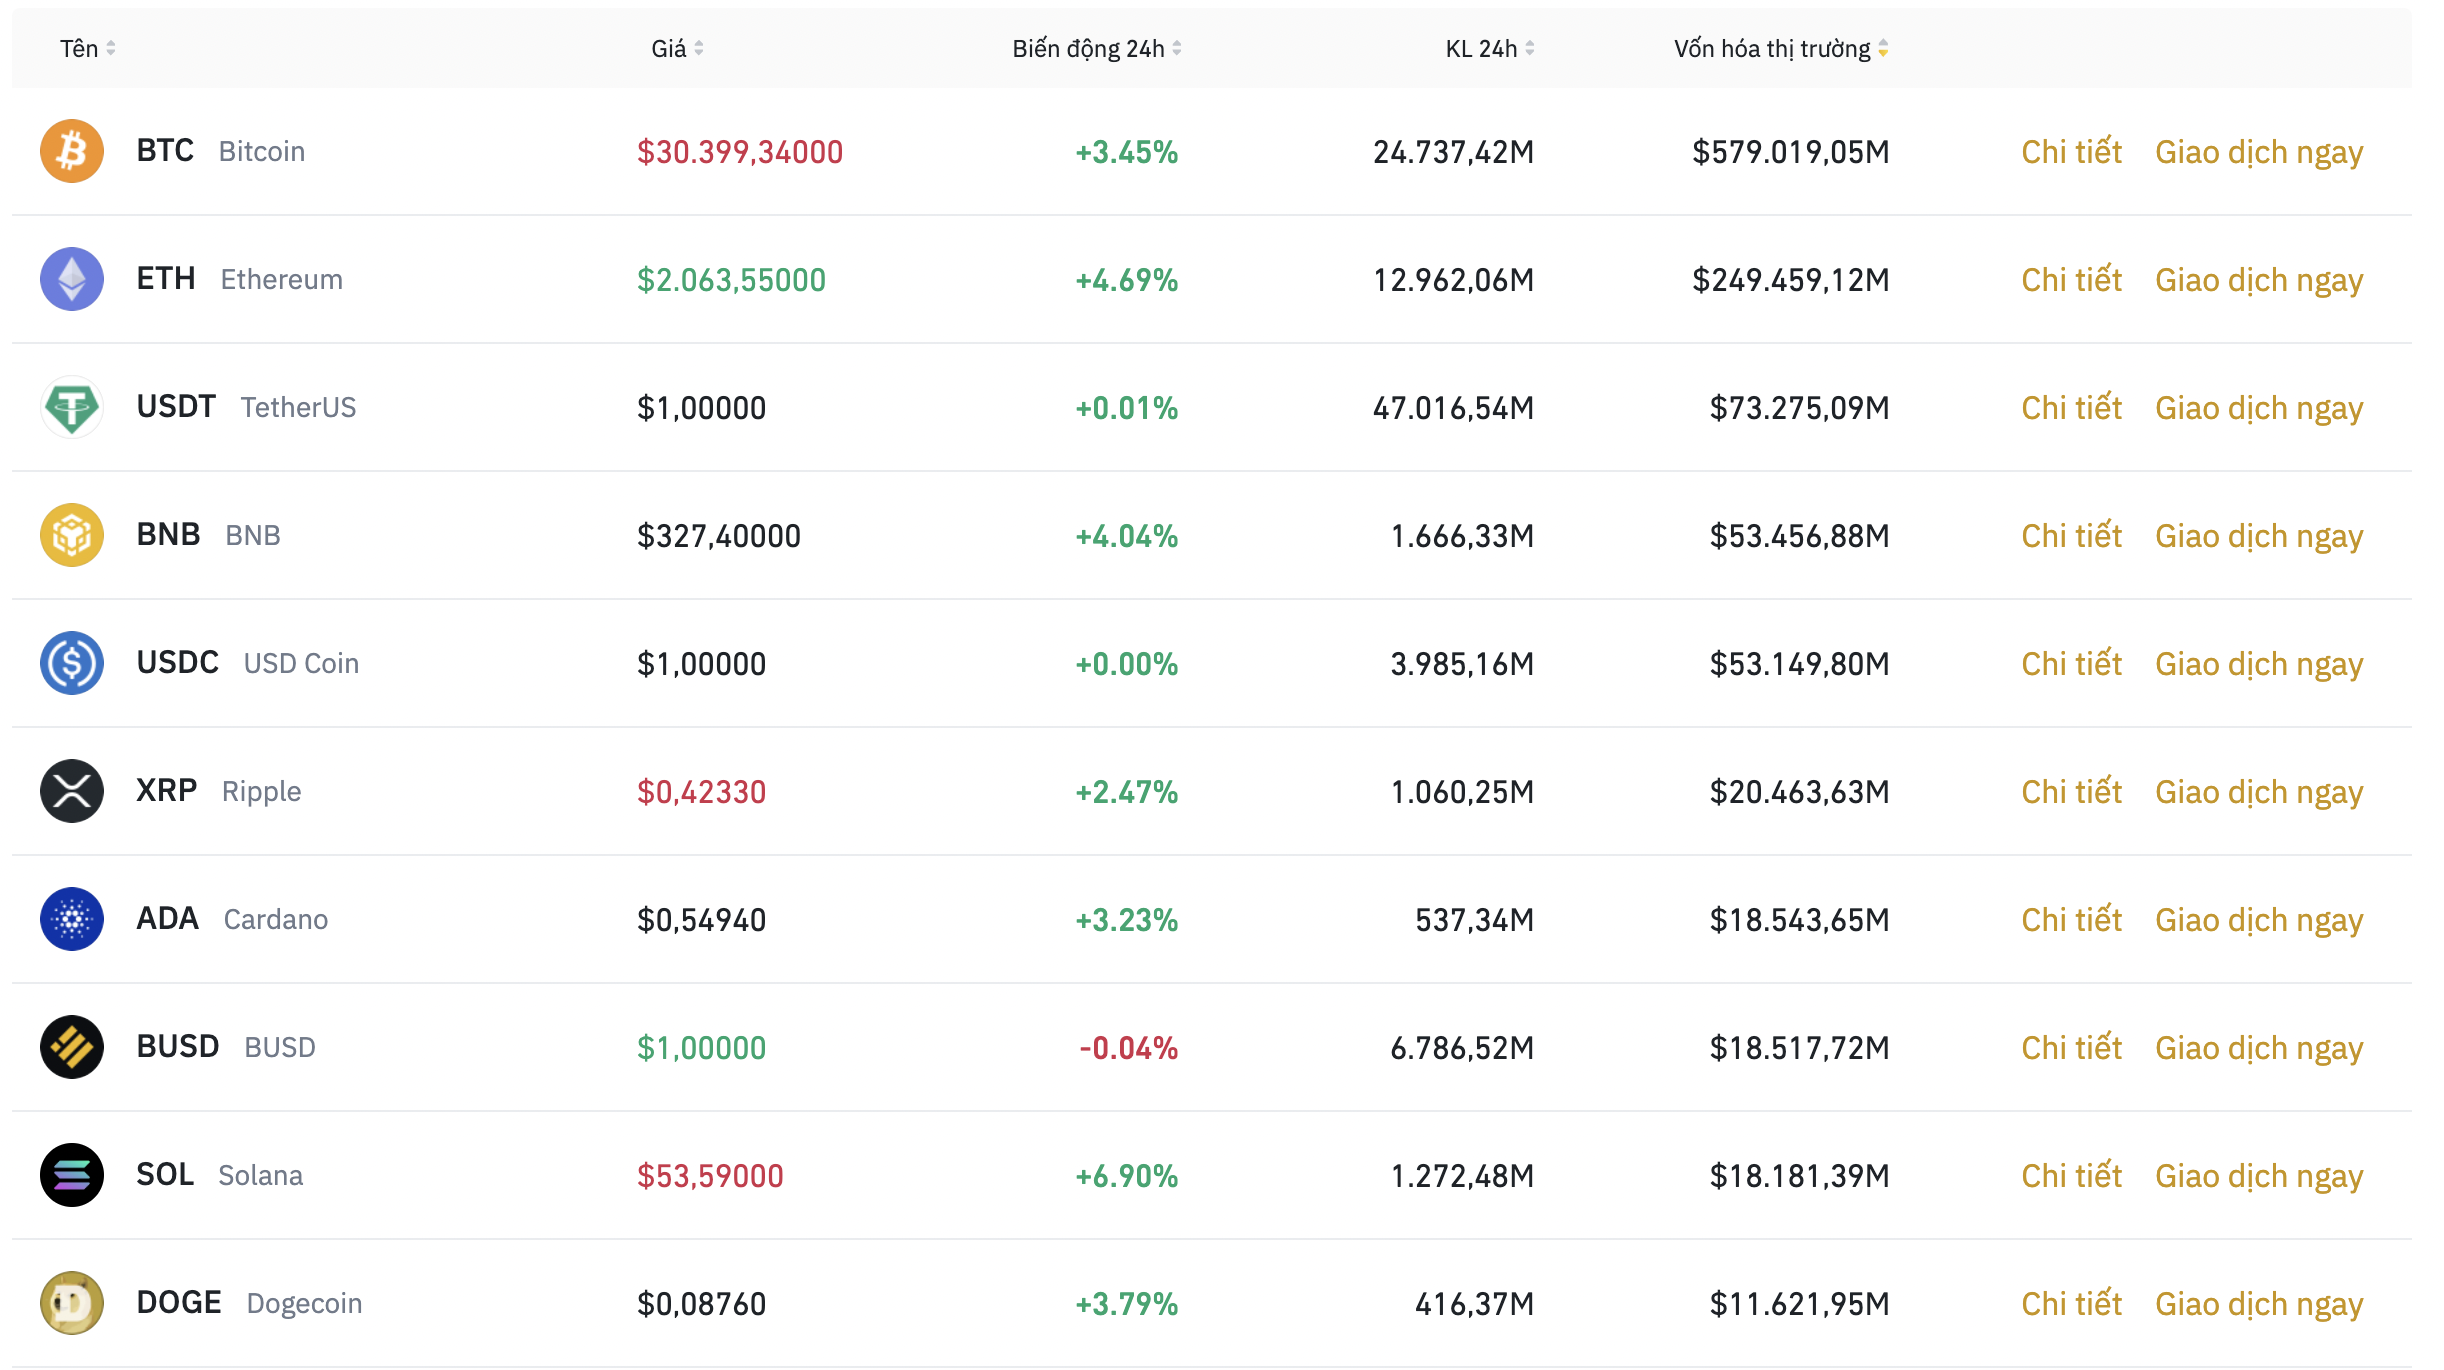The image size is (2444, 1370).
Task: Click the BUSD coin logo
Action: (x=72, y=1047)
